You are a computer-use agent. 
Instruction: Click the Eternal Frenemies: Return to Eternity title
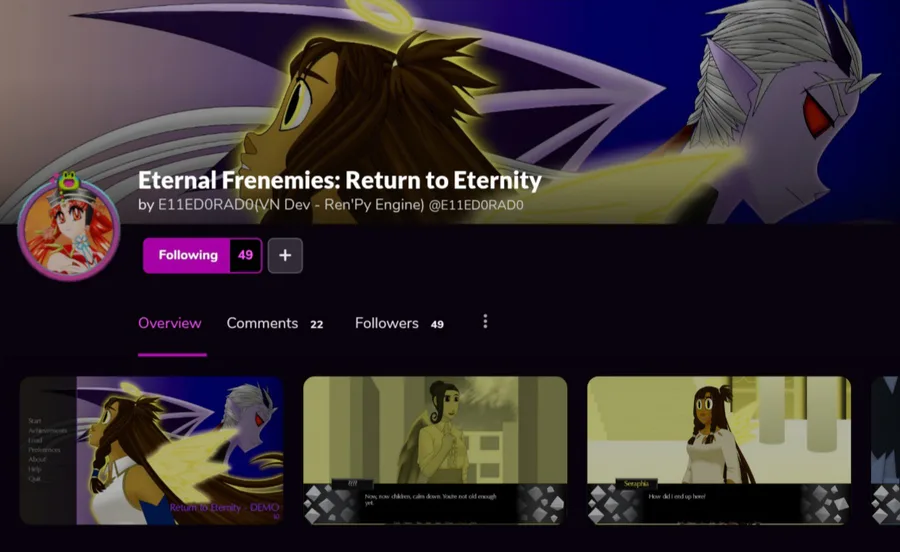pos(340,180)
